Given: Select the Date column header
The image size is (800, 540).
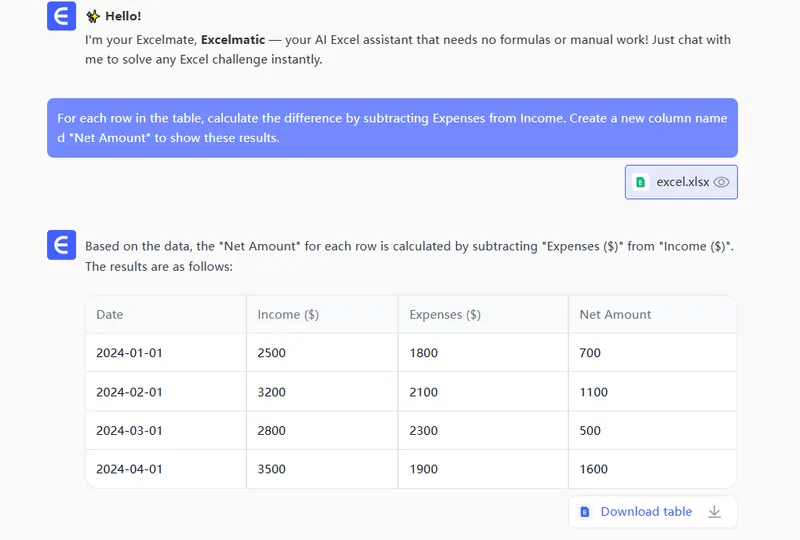Looking at the screenshot, I should (x=110, y=314).
